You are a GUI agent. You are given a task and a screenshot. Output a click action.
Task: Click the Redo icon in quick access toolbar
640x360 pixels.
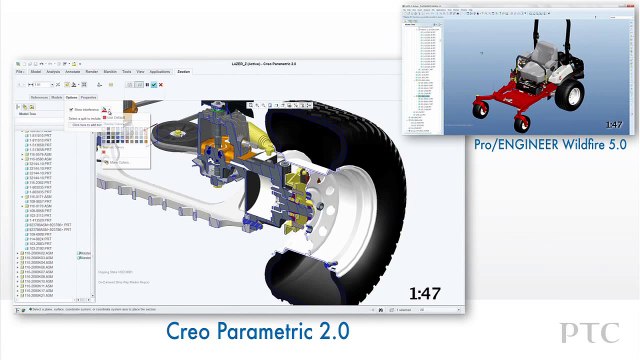coord(50,64)
